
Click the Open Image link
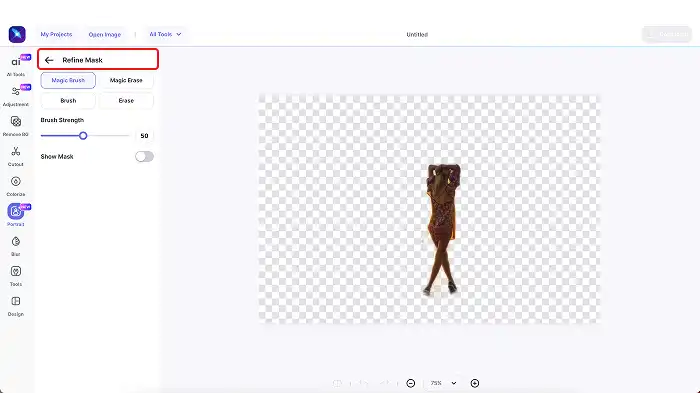point(104,34)
